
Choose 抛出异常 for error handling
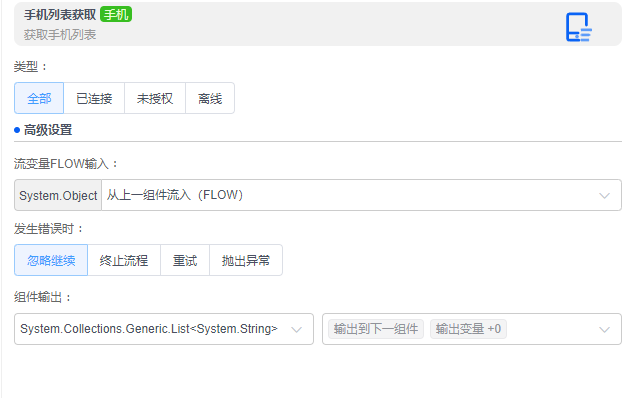(x=246, y=260)
